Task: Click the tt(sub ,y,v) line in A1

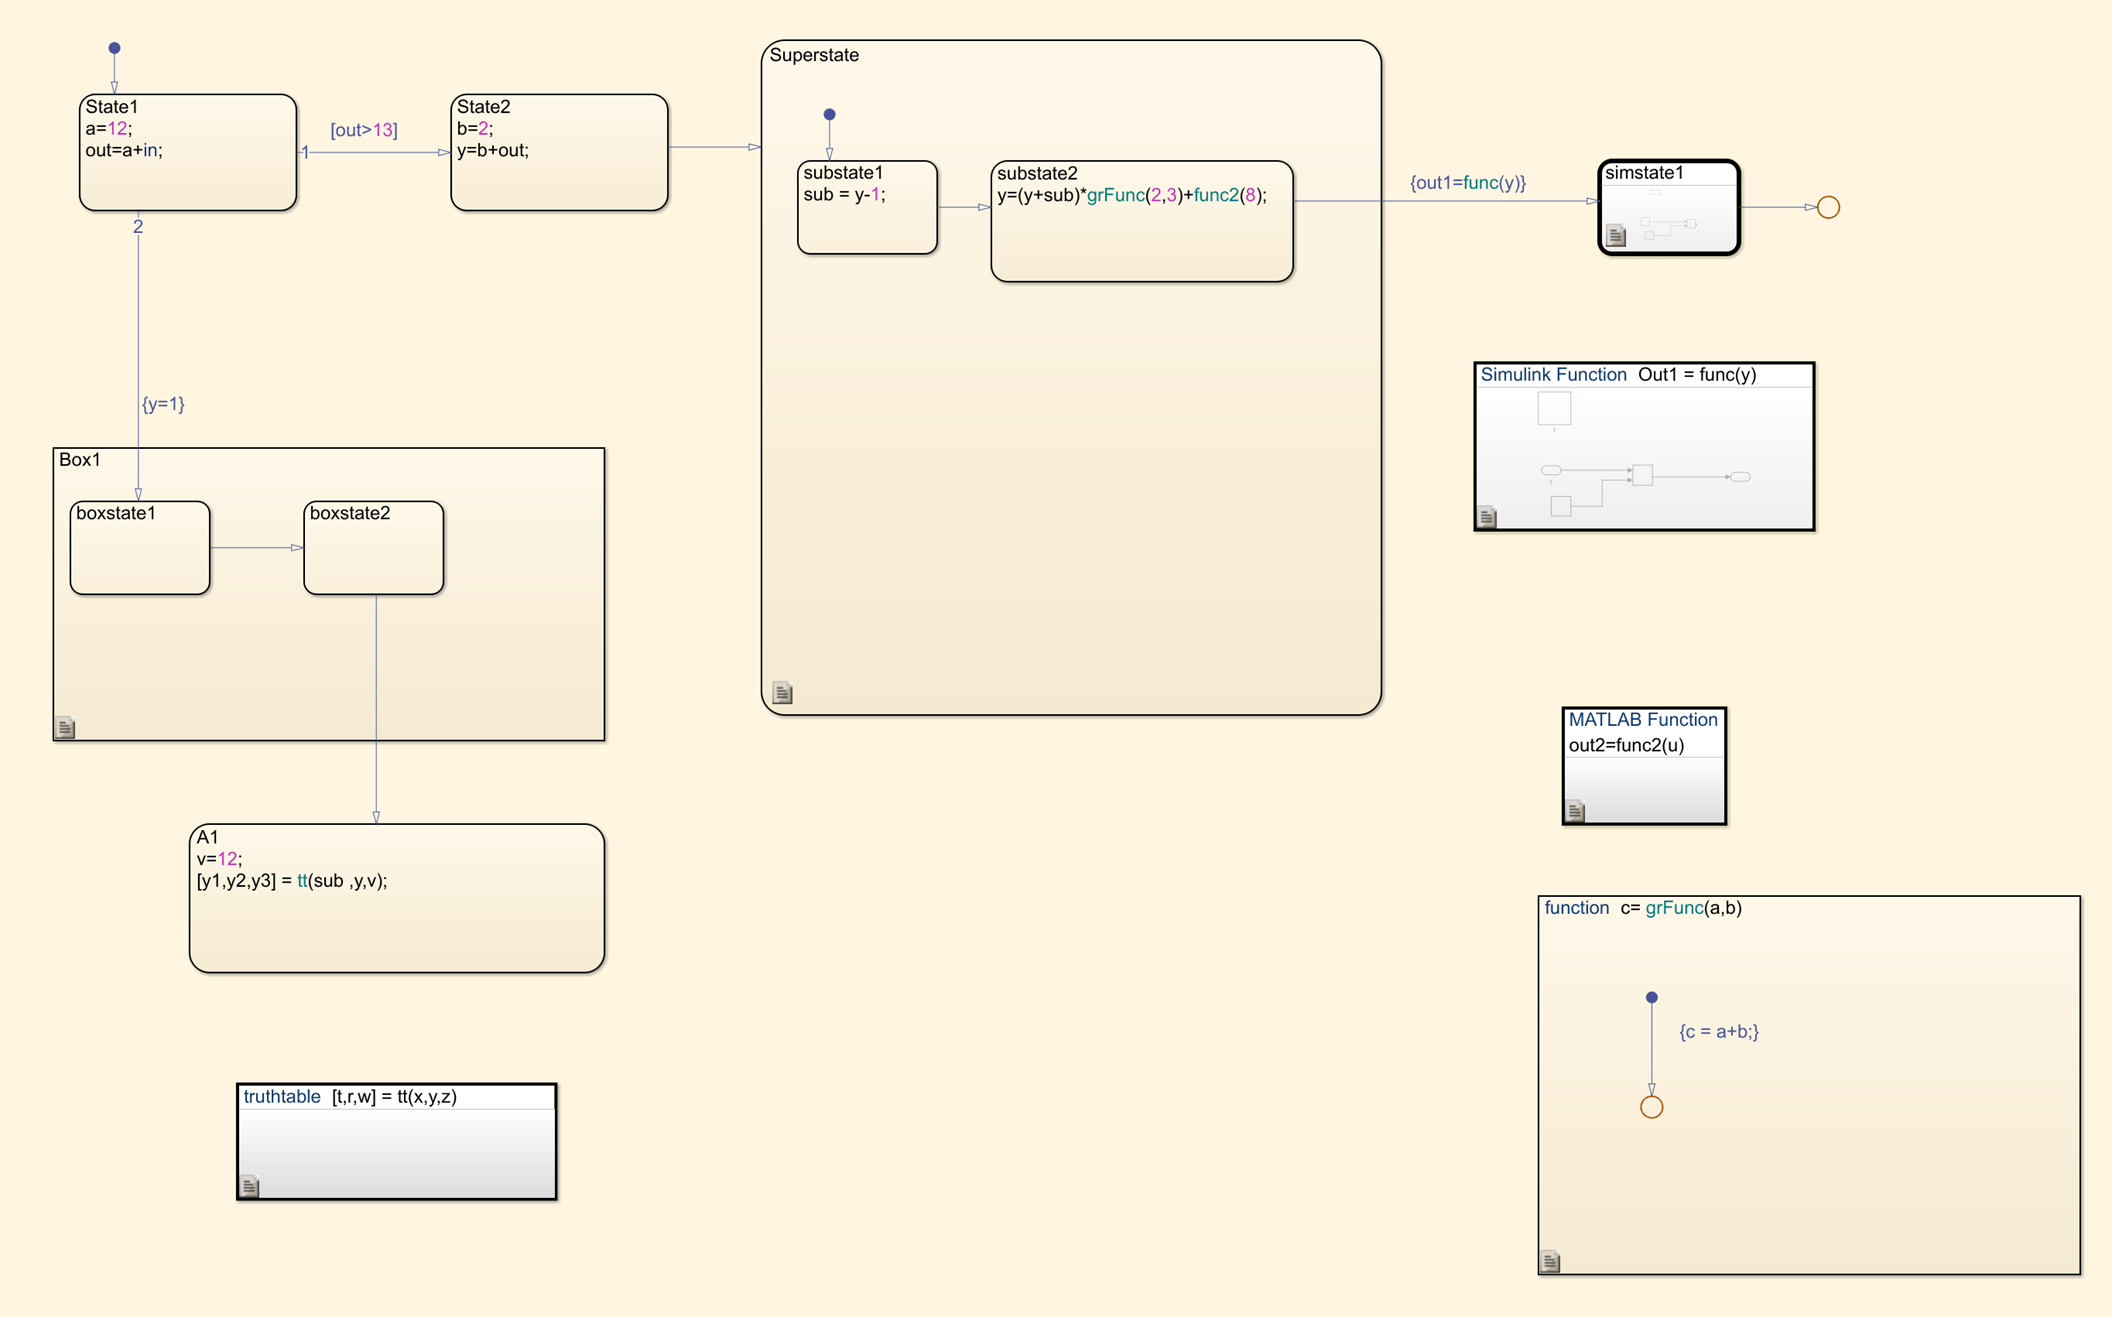Action: pos(292,881)
